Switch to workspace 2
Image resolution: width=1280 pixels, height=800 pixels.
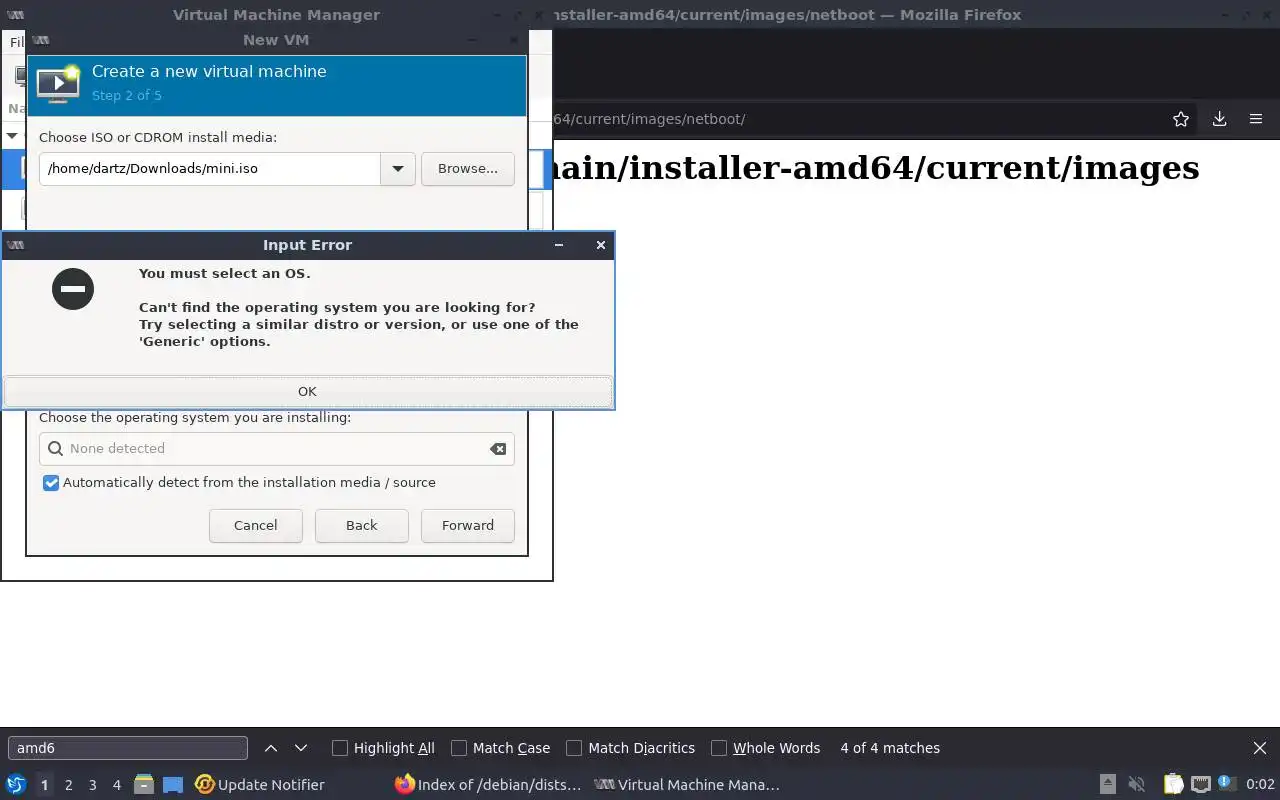68,785
